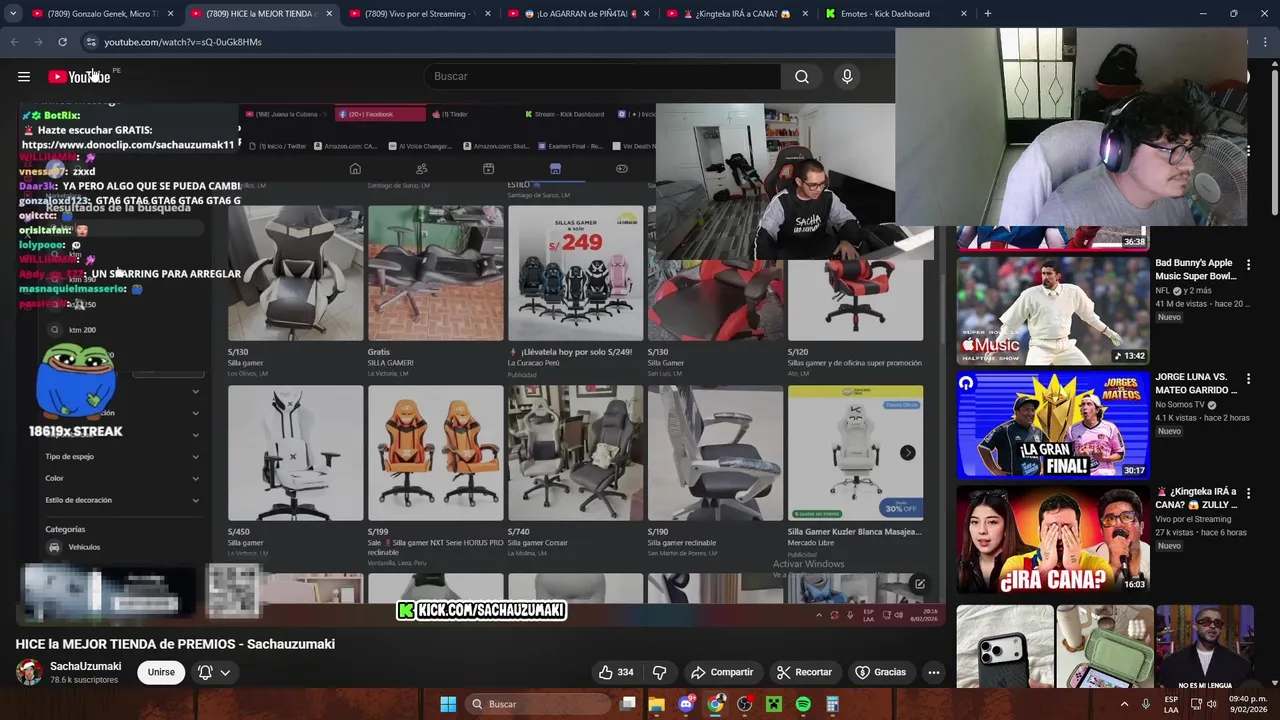Screen dimensions: 1280x720
Task: Open Minecraft from the taskbar
Action: pyautogui.click(x=773, y=704)
